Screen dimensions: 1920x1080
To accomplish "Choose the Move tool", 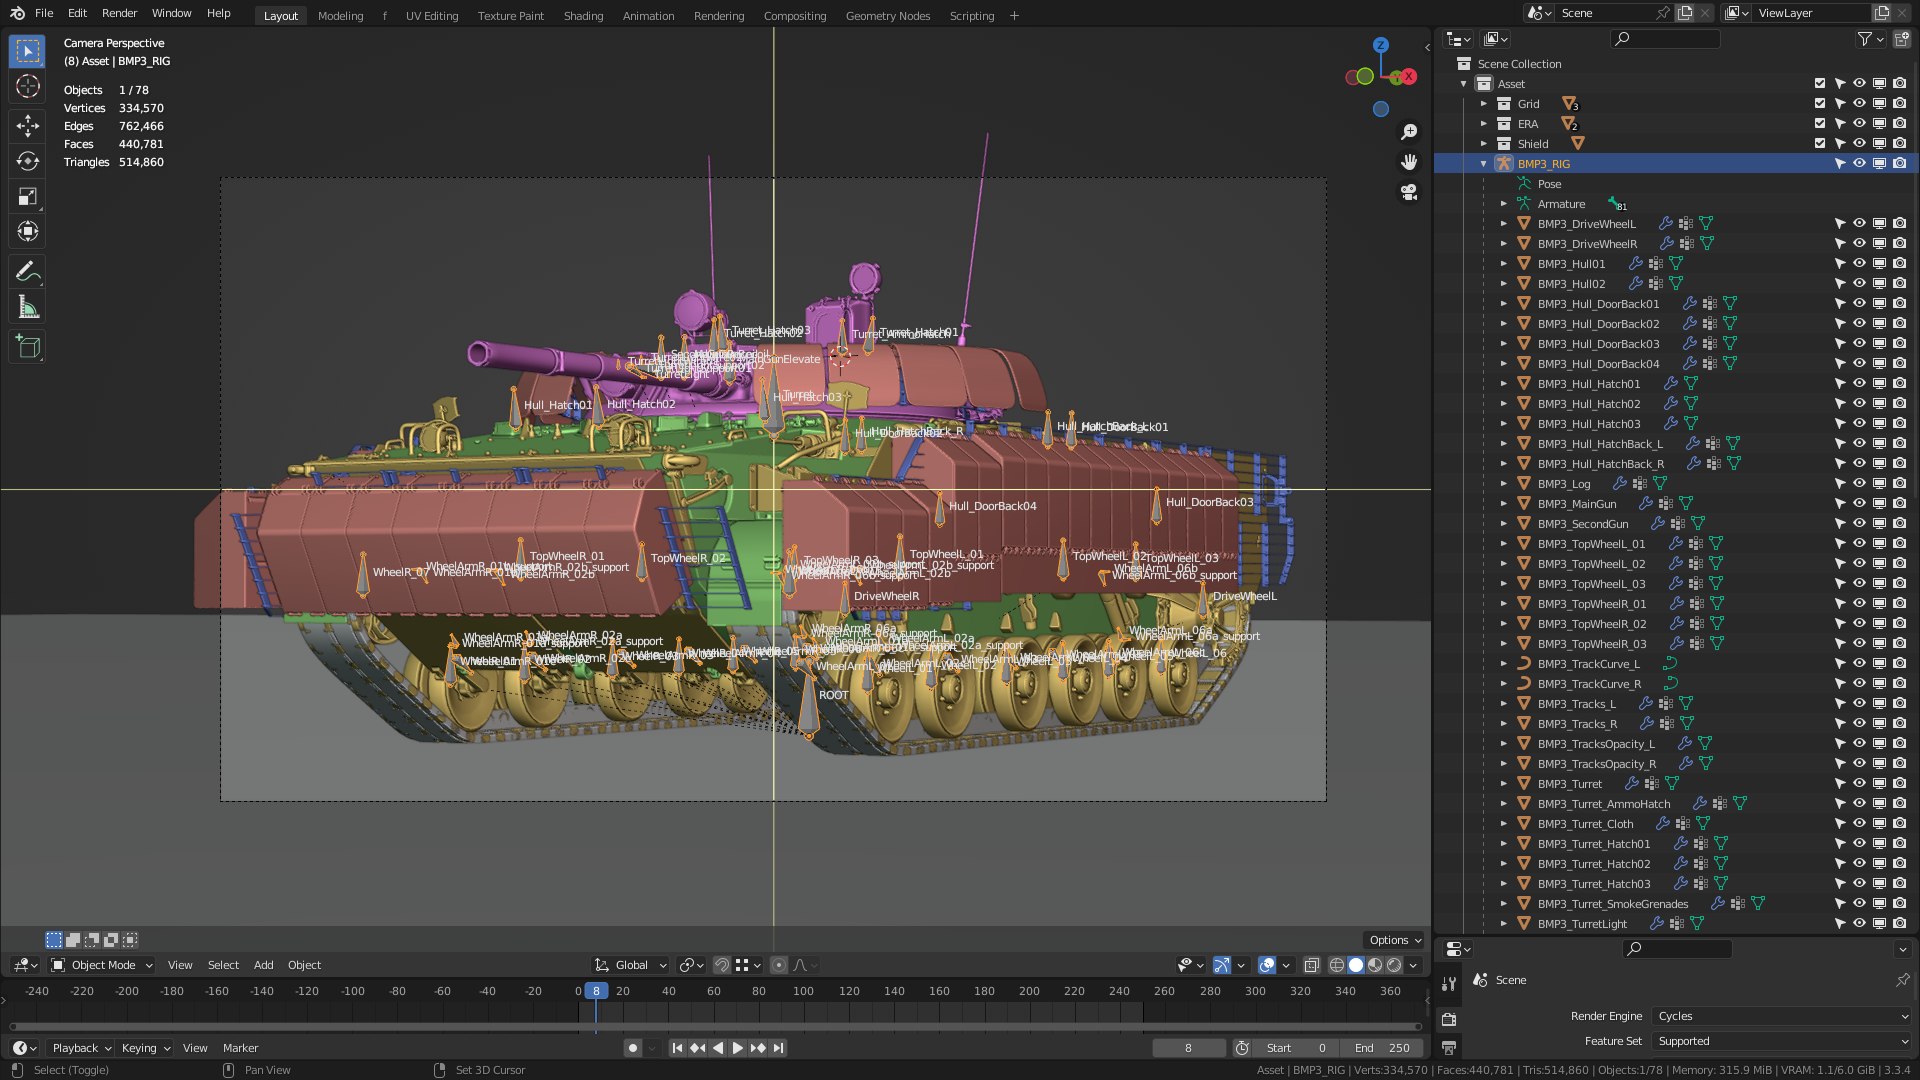I will pyautogui.click(x=28, y=125).
